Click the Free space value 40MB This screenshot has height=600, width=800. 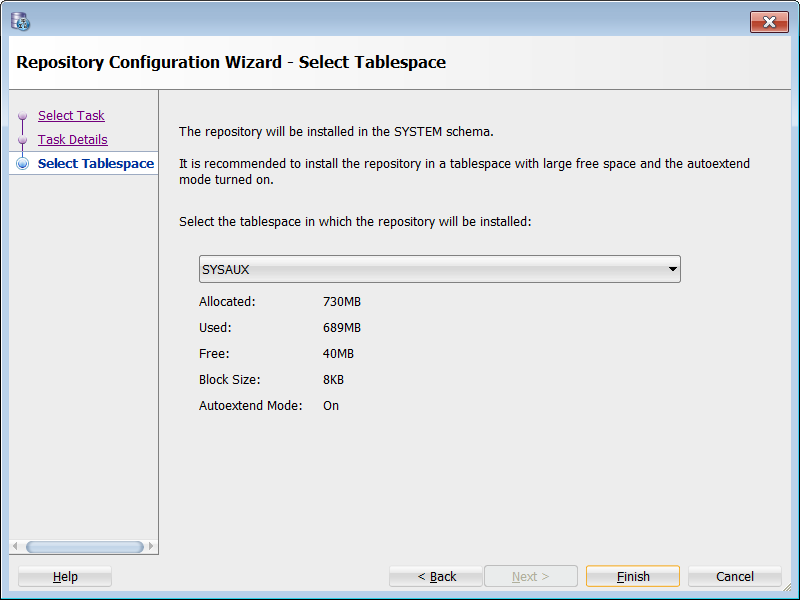(x=338, y=354)
